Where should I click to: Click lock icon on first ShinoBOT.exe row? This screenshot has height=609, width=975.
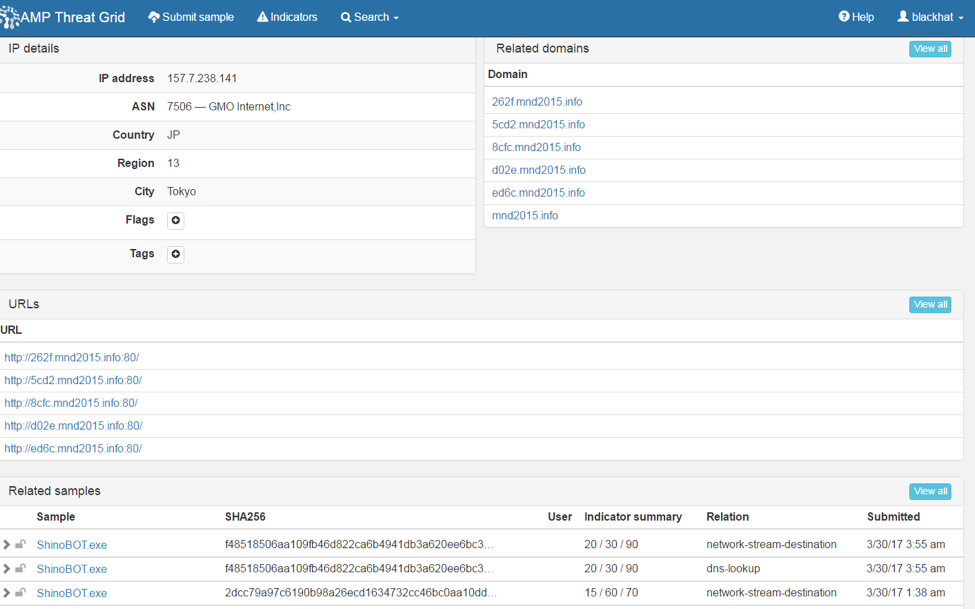pos(21,545)
